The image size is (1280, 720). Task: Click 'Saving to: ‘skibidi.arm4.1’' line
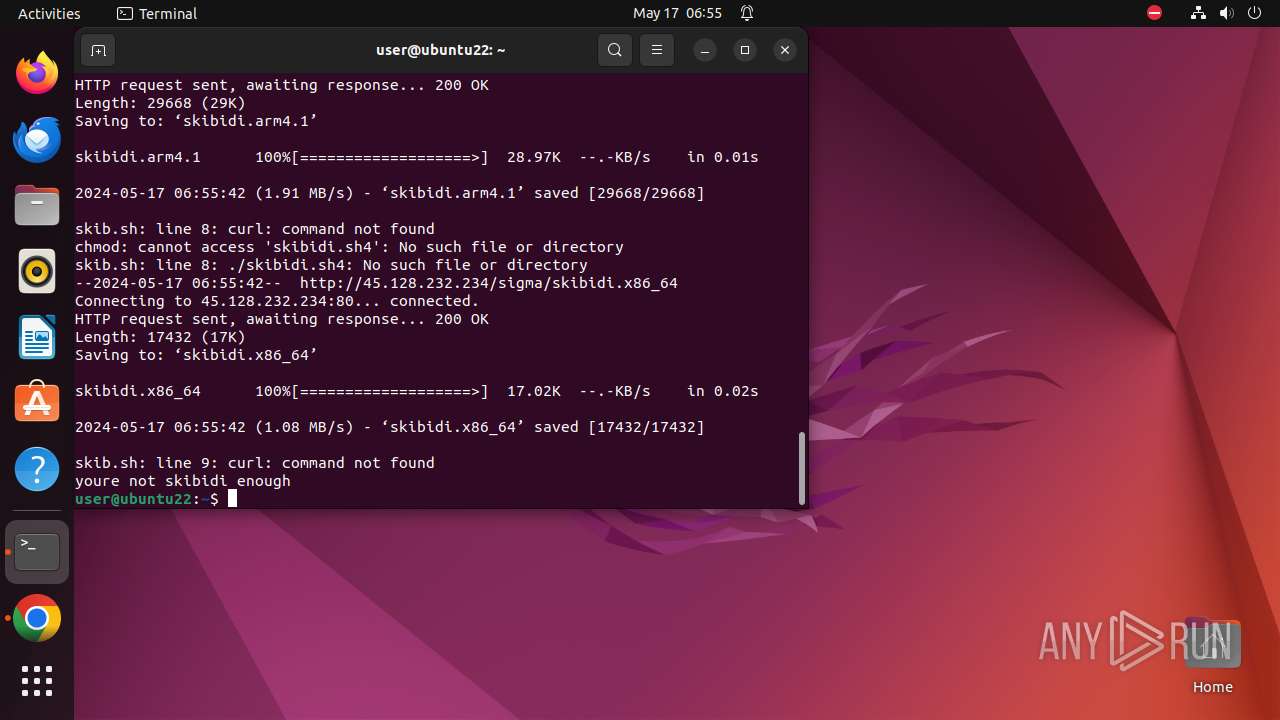(x=196, y=121)
